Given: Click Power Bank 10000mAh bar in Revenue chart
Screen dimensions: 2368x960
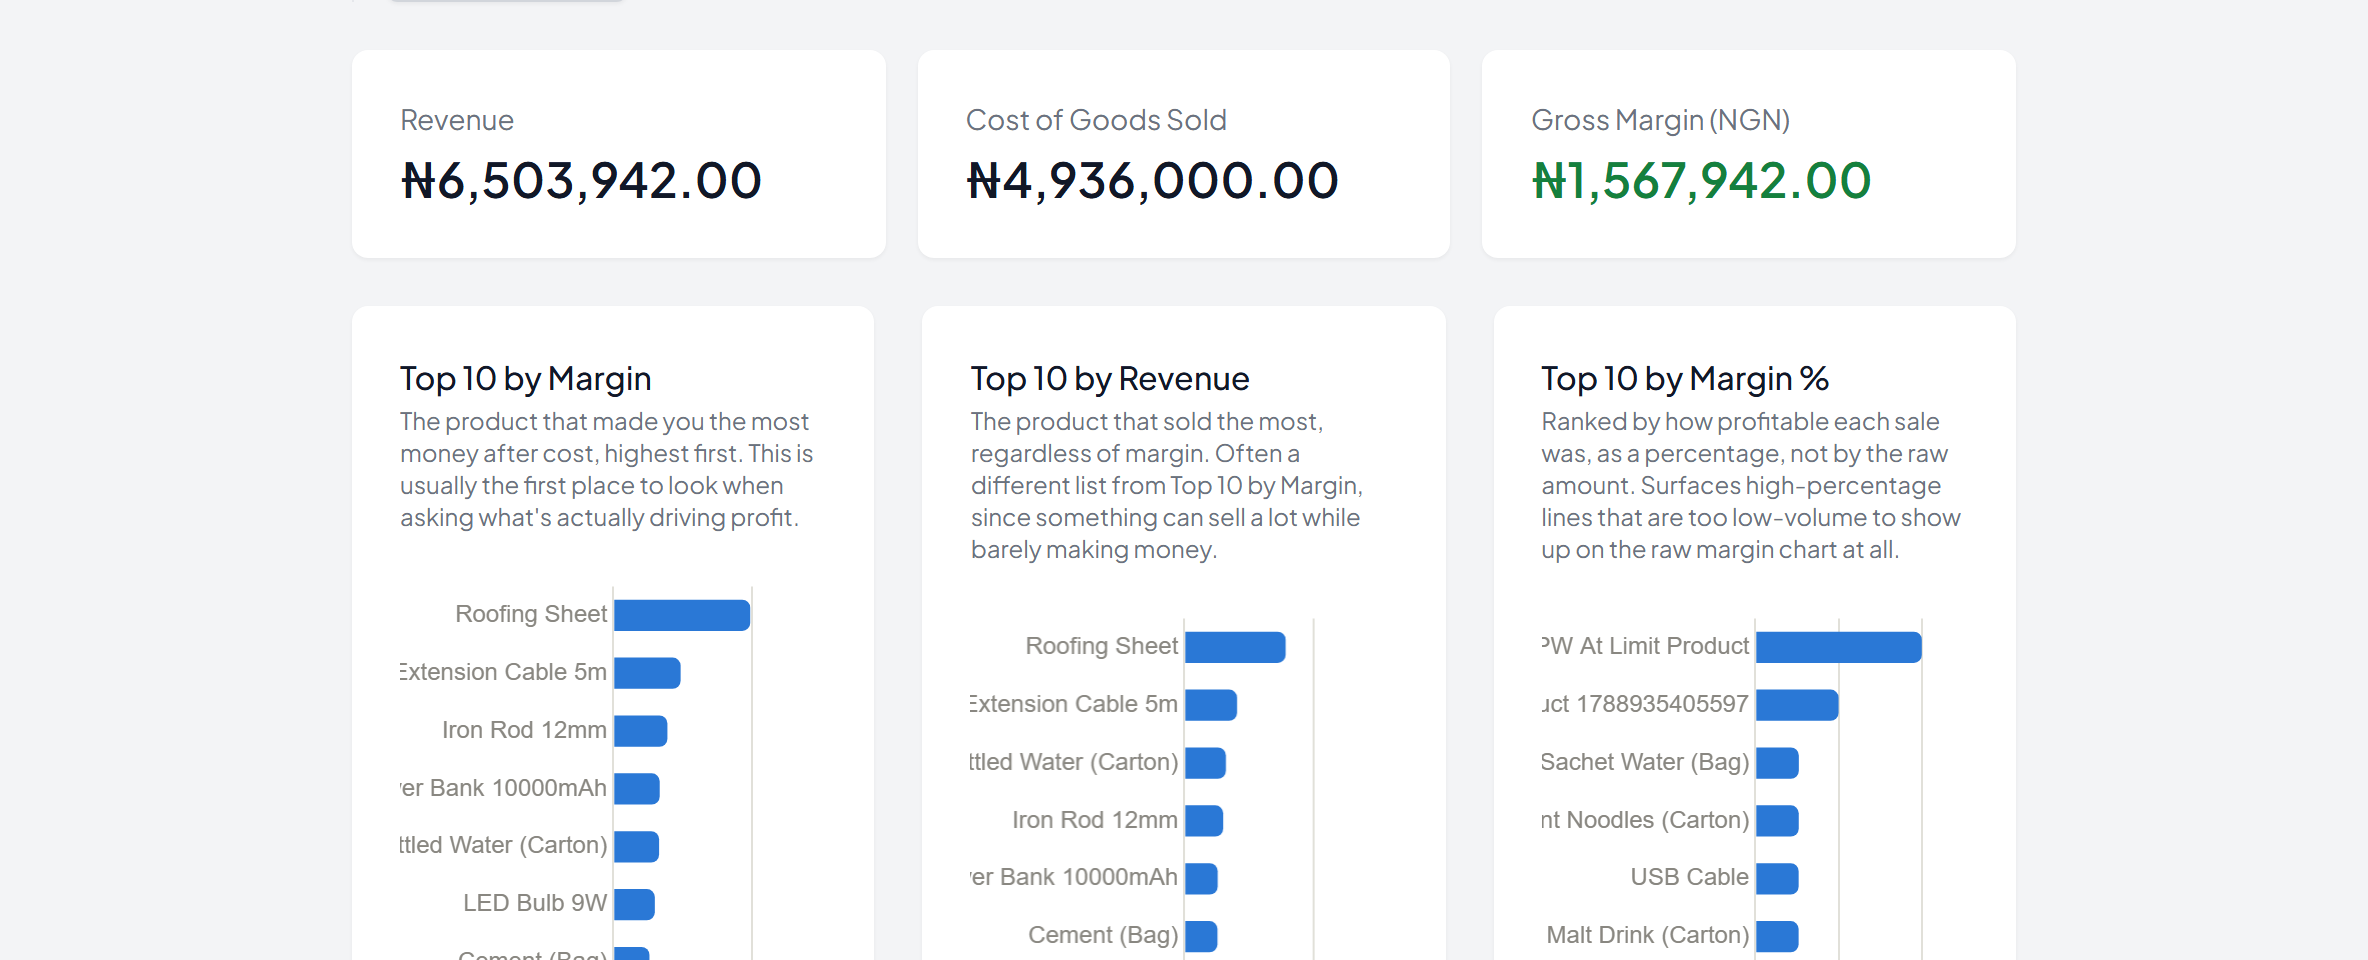Looking at the screenshot, I should (1201, 878).
